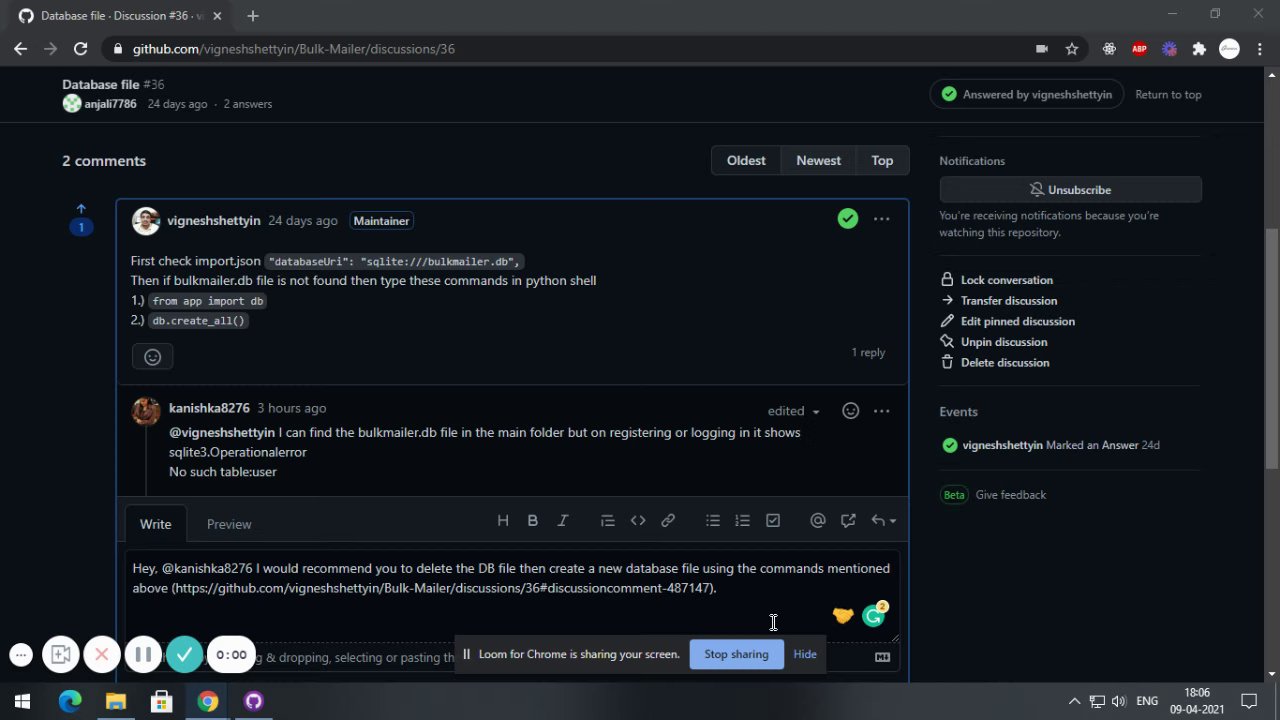Open Microsoft Edge from taskbar

coord(70,701)
